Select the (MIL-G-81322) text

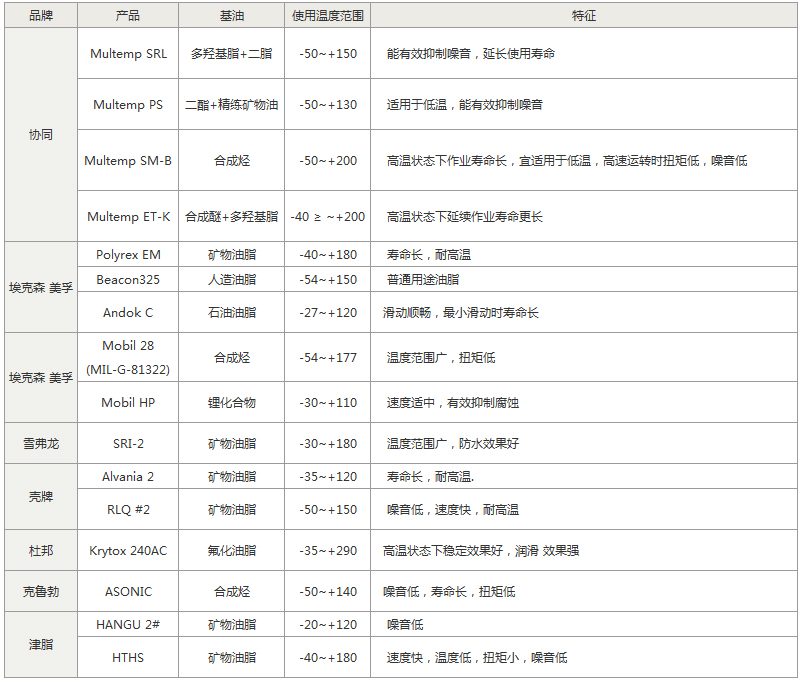[x=128, y=369]
